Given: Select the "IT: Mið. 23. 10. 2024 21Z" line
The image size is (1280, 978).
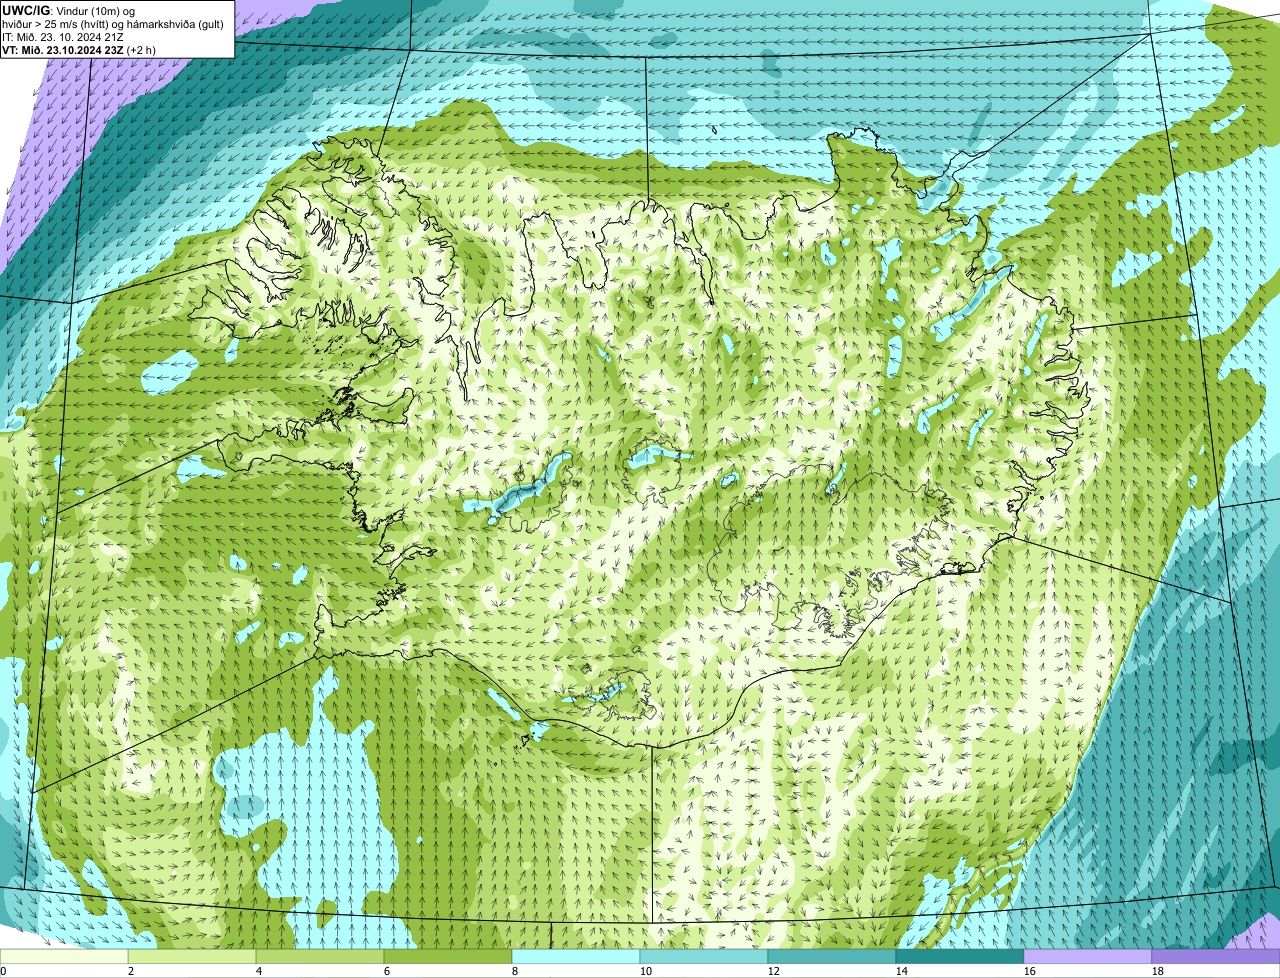Looking at the screenshot, I should tap(63, 36).
